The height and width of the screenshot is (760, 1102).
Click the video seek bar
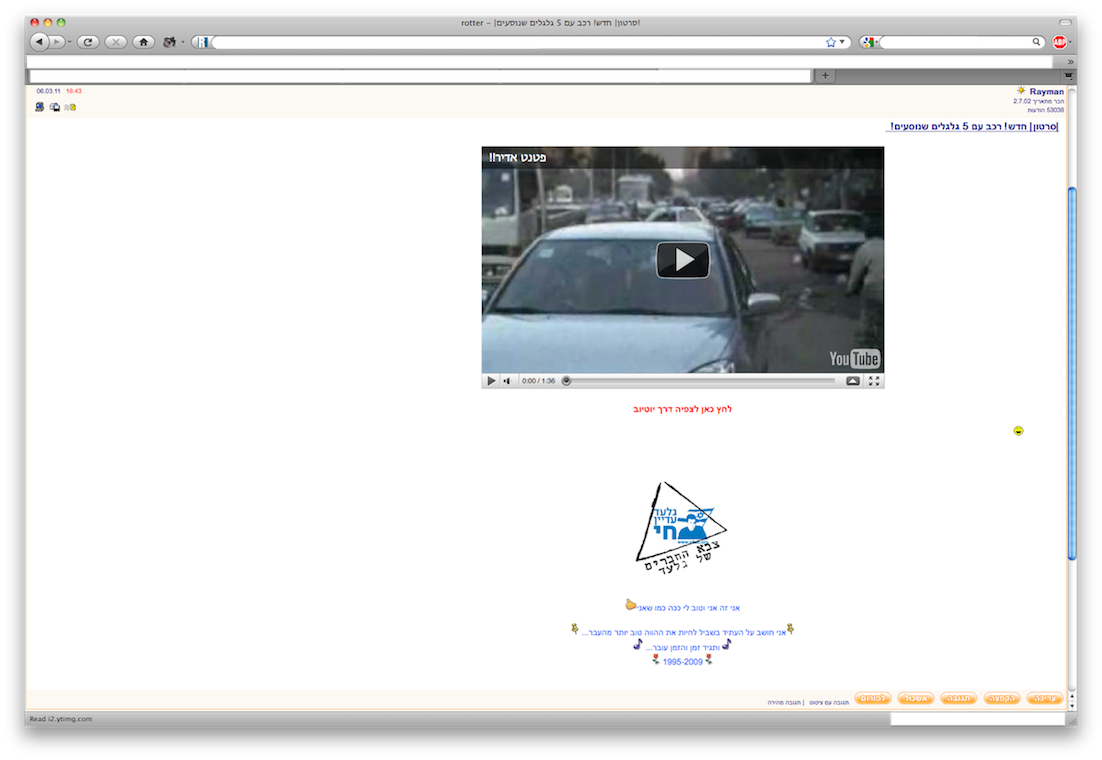tap(700, 381)
